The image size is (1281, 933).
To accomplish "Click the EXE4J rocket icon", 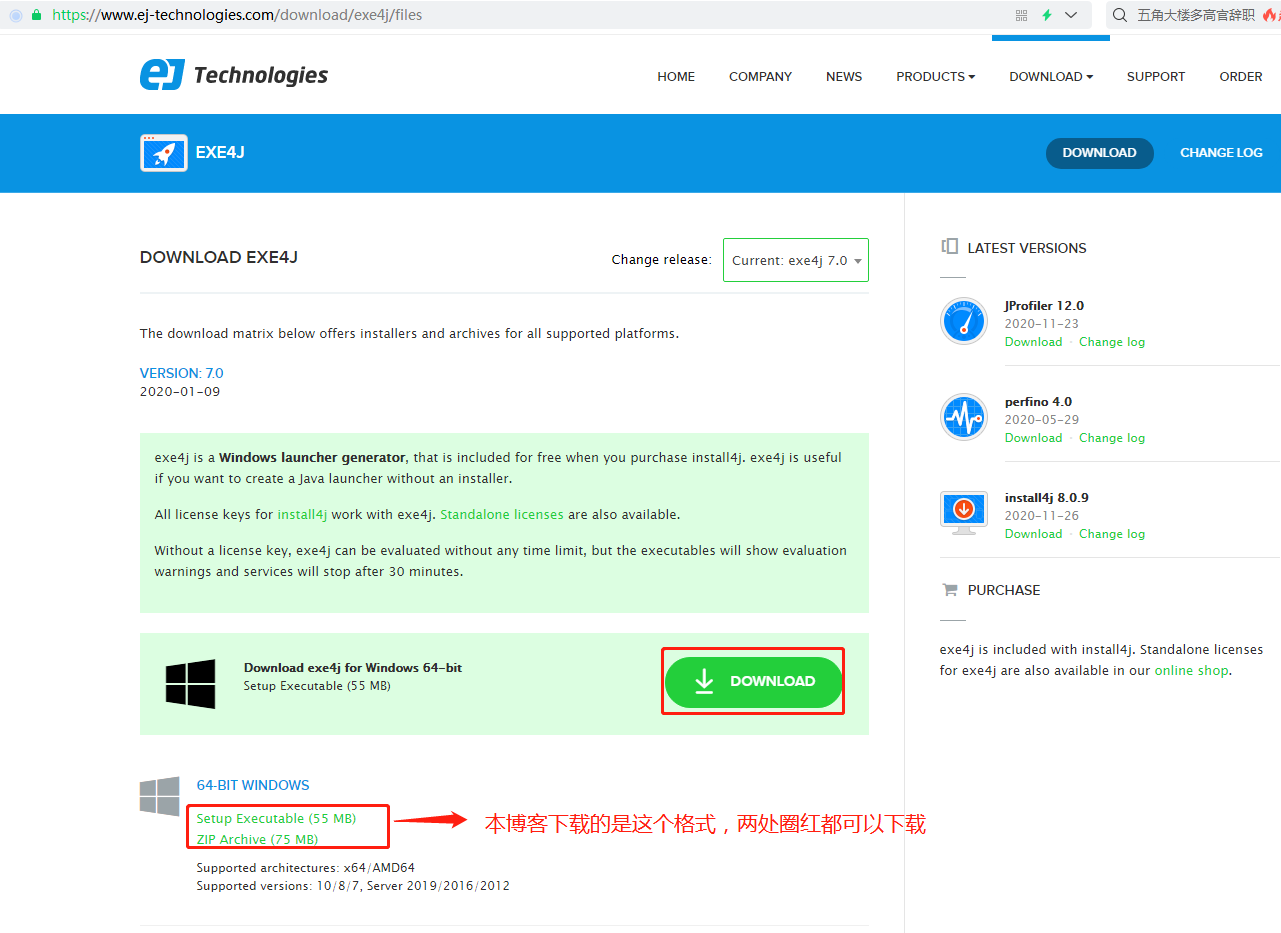I will (164, 153).
